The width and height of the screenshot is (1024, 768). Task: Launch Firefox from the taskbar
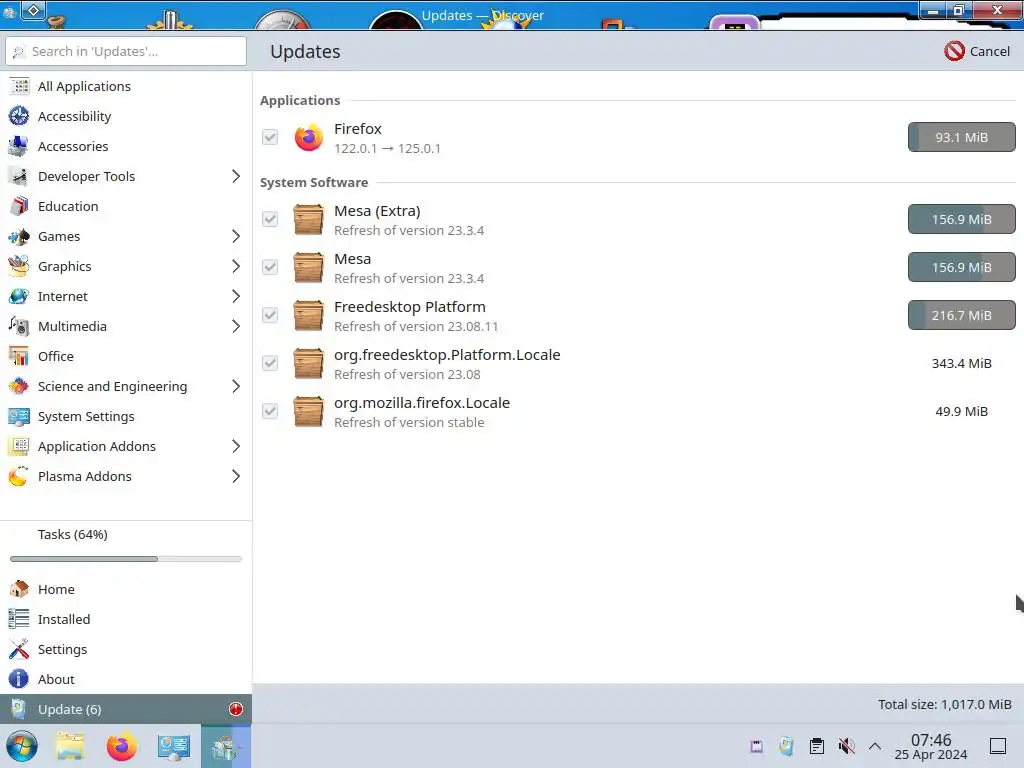[x=121, y=746]
